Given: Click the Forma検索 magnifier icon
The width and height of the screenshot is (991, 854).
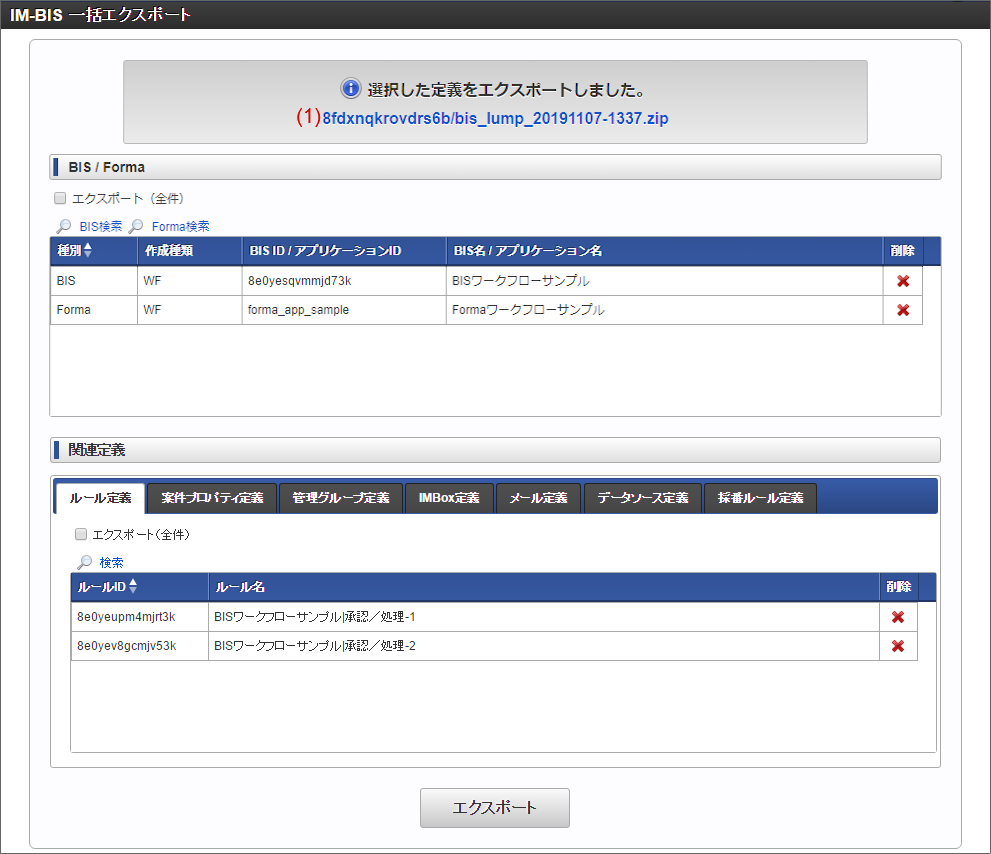Looking at the screenshot, I should pyautogui.click(x=136, y=227).
